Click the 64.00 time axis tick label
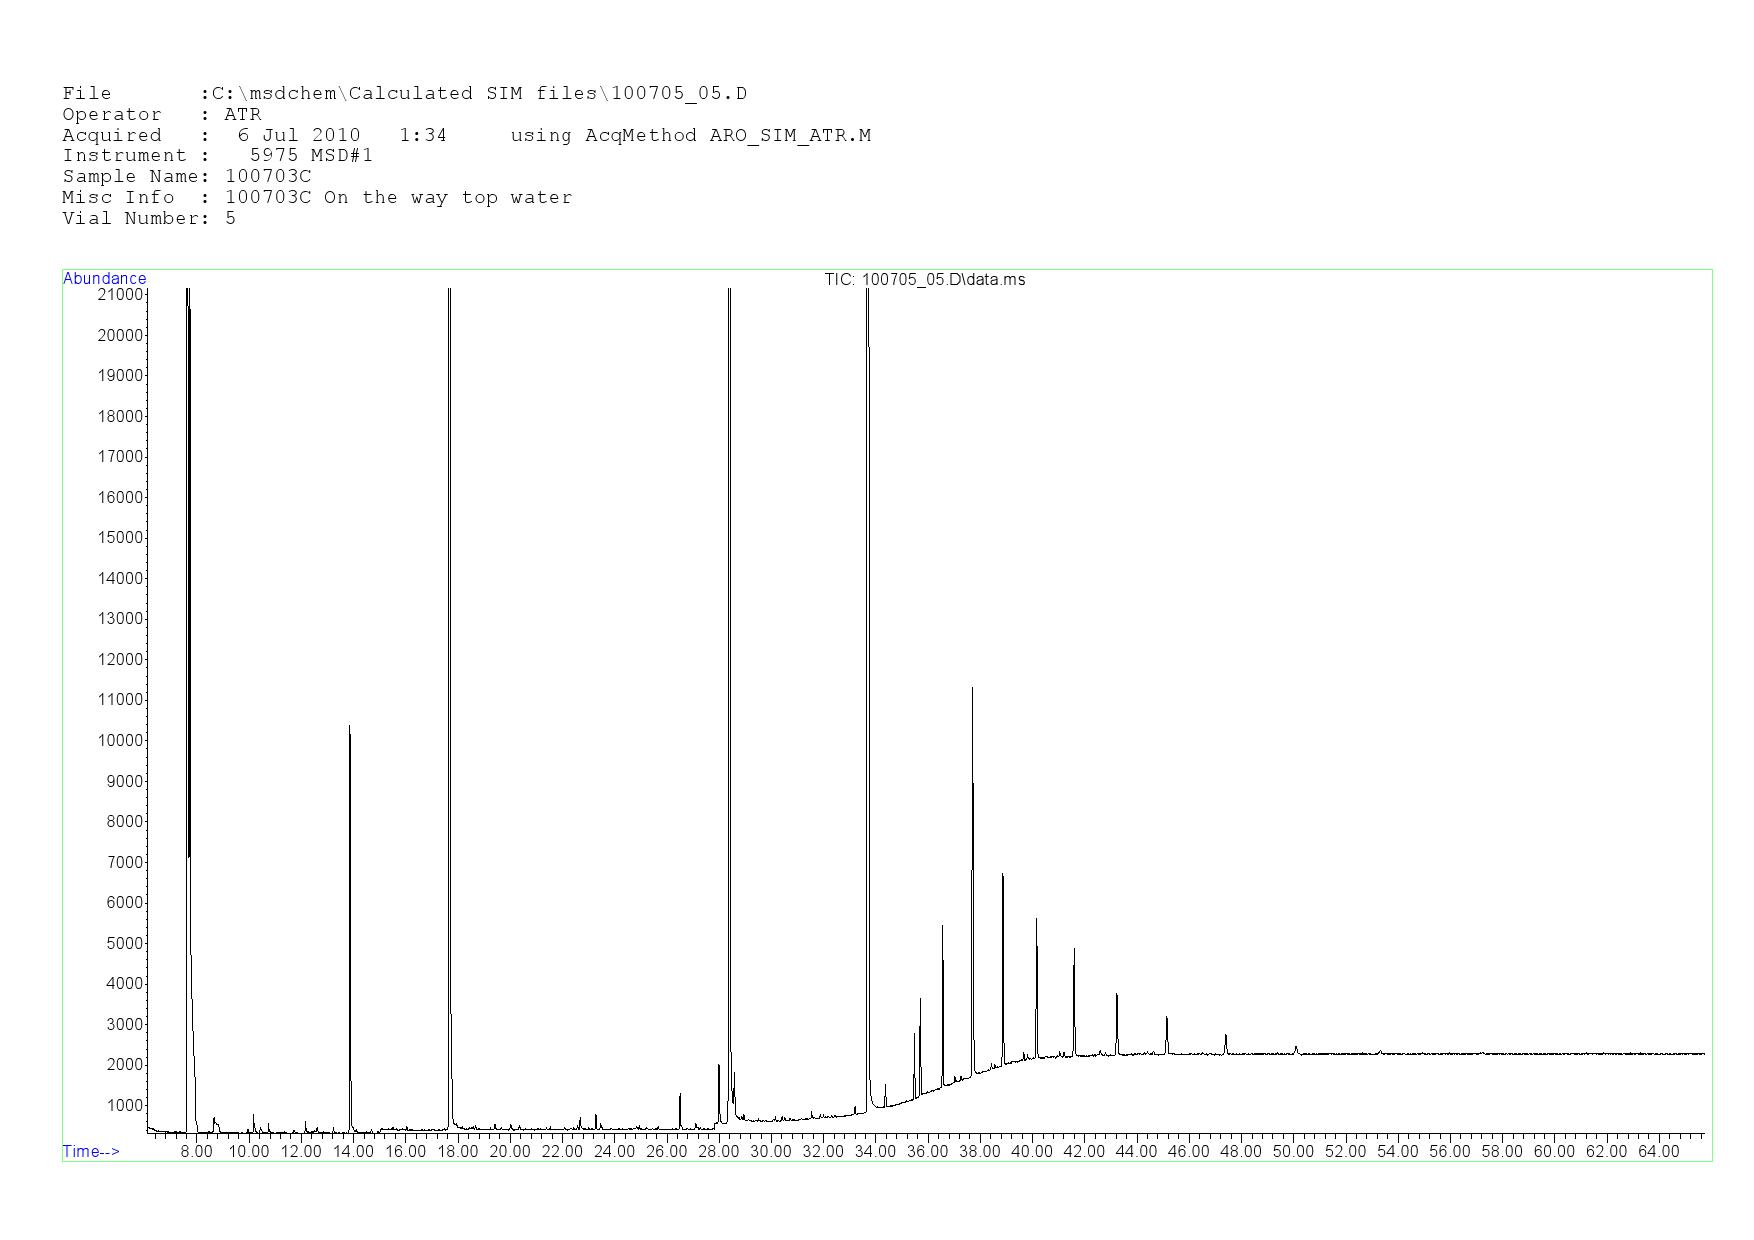The width and height of the screenshot is (1754, 1240). (x=1658, y=1152)
